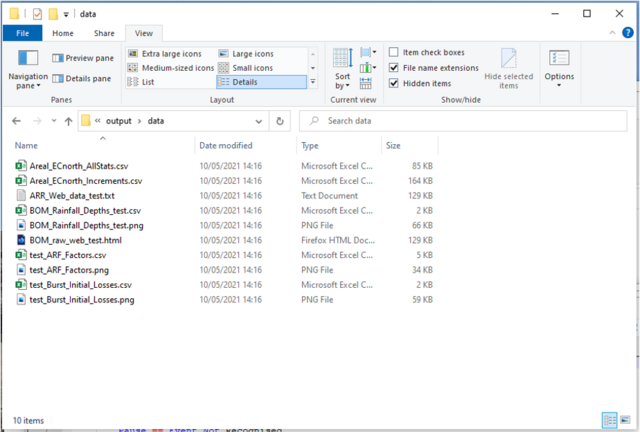The width and height of the screenshot is (640, 432).
Task: Click the Navigation pane icon
Action: click(27, 60)
